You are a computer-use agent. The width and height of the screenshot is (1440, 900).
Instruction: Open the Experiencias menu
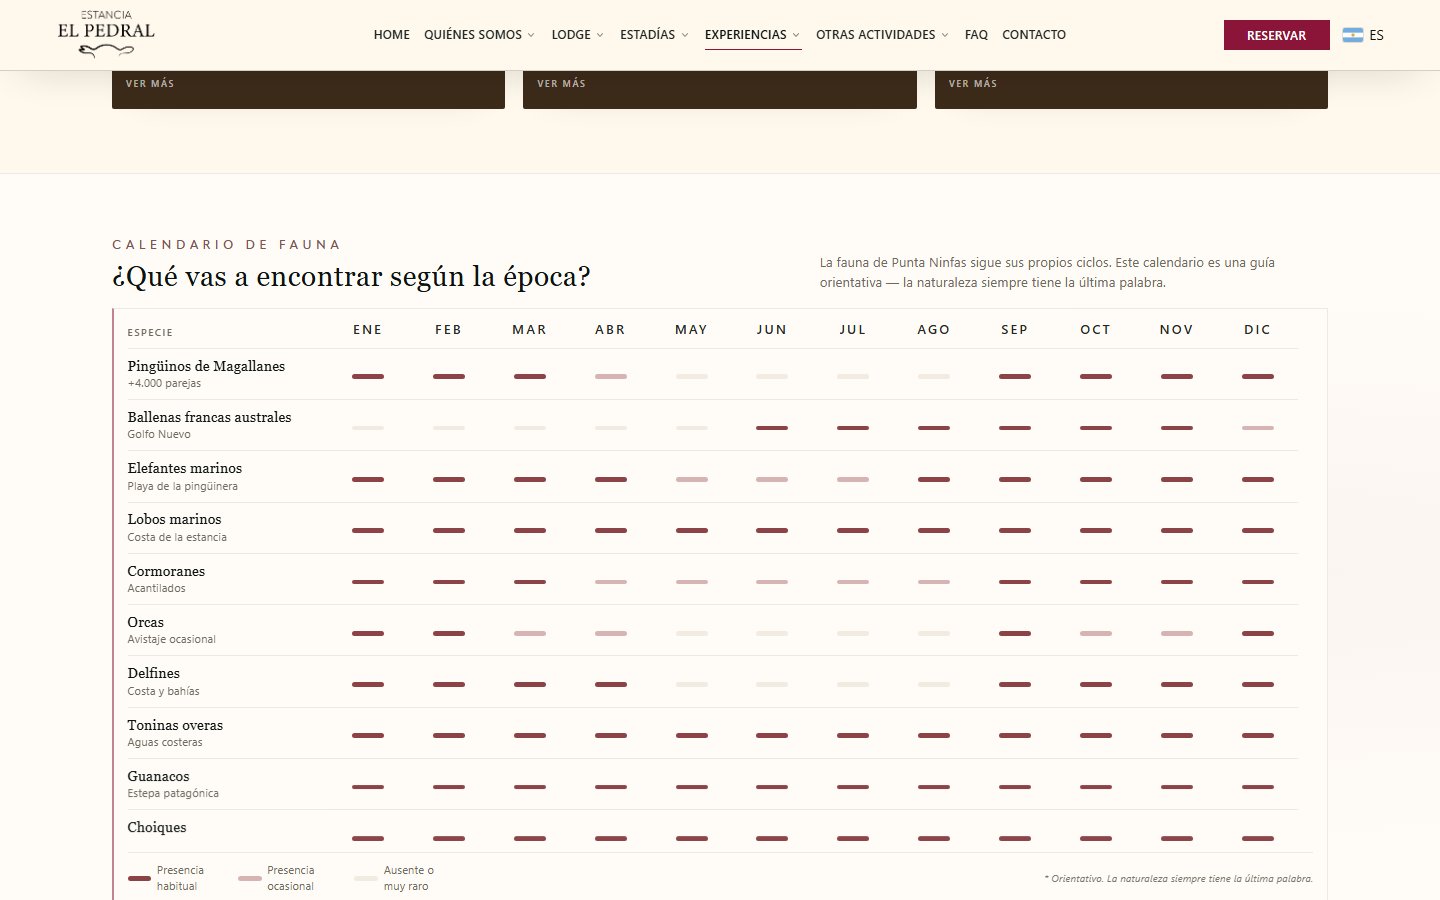752,35
